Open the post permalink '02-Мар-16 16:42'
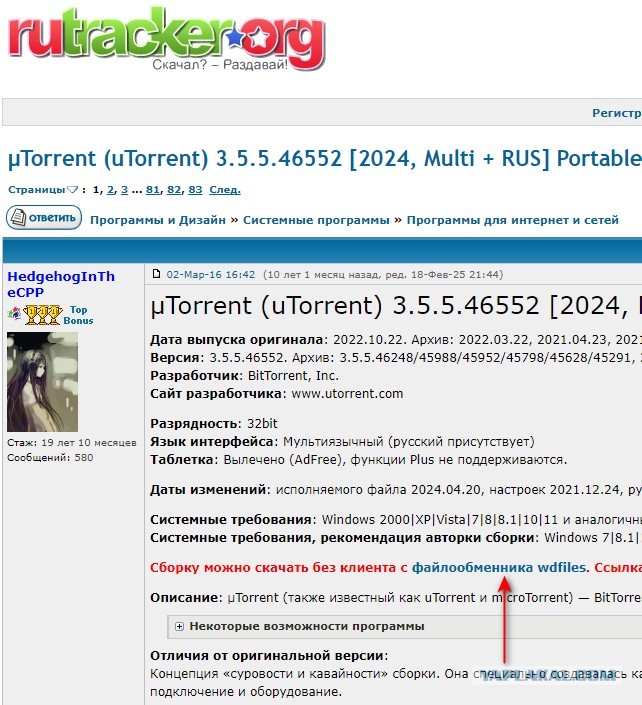 pos(210,274)
